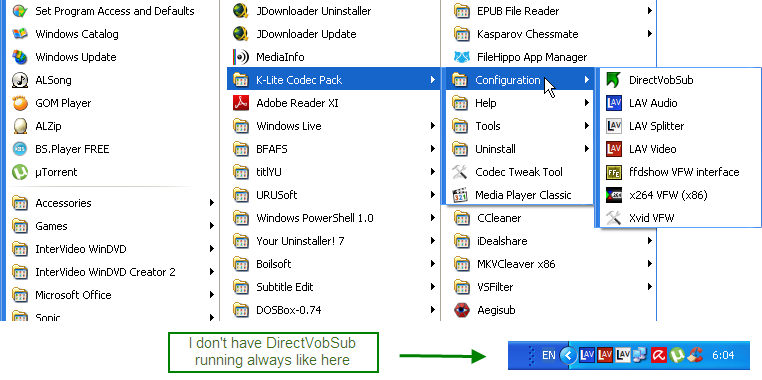Expand the titlYU folder
This screenshot has width=762, height=380.
pos(333,172)
